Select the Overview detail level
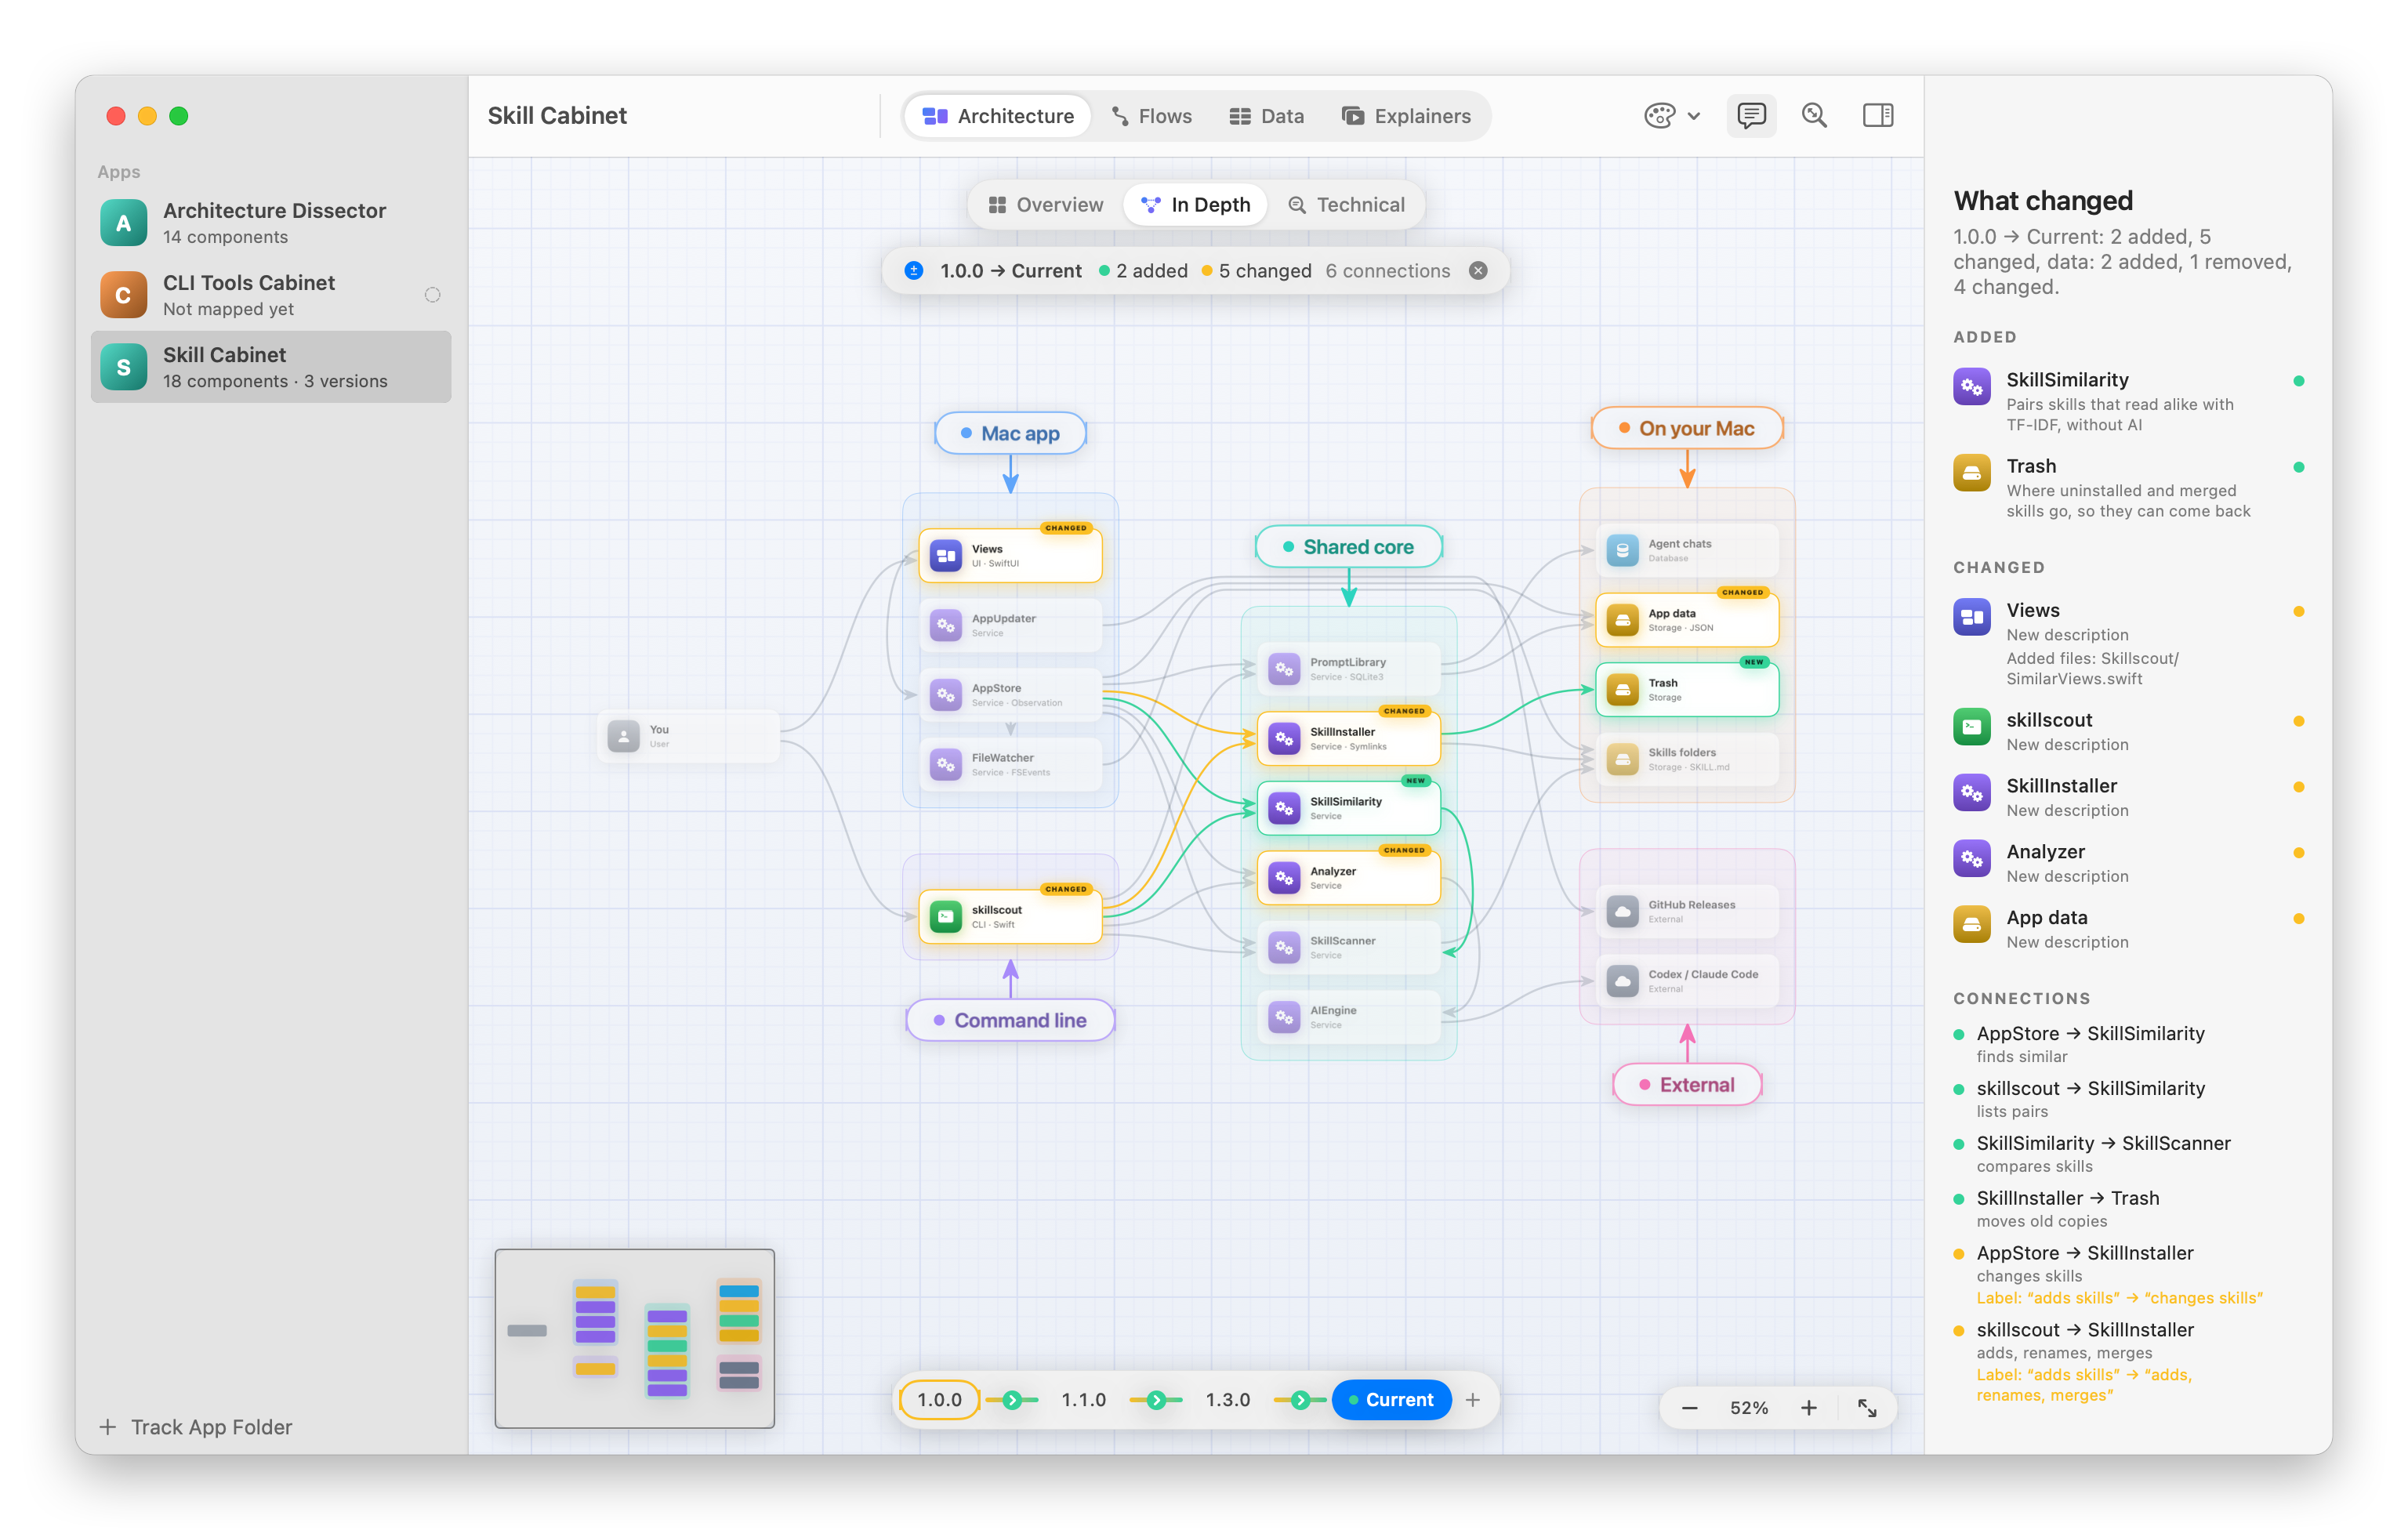Image resolution: width=2408 pixels, height=1530 pixels. click(x=1046, y=205)
